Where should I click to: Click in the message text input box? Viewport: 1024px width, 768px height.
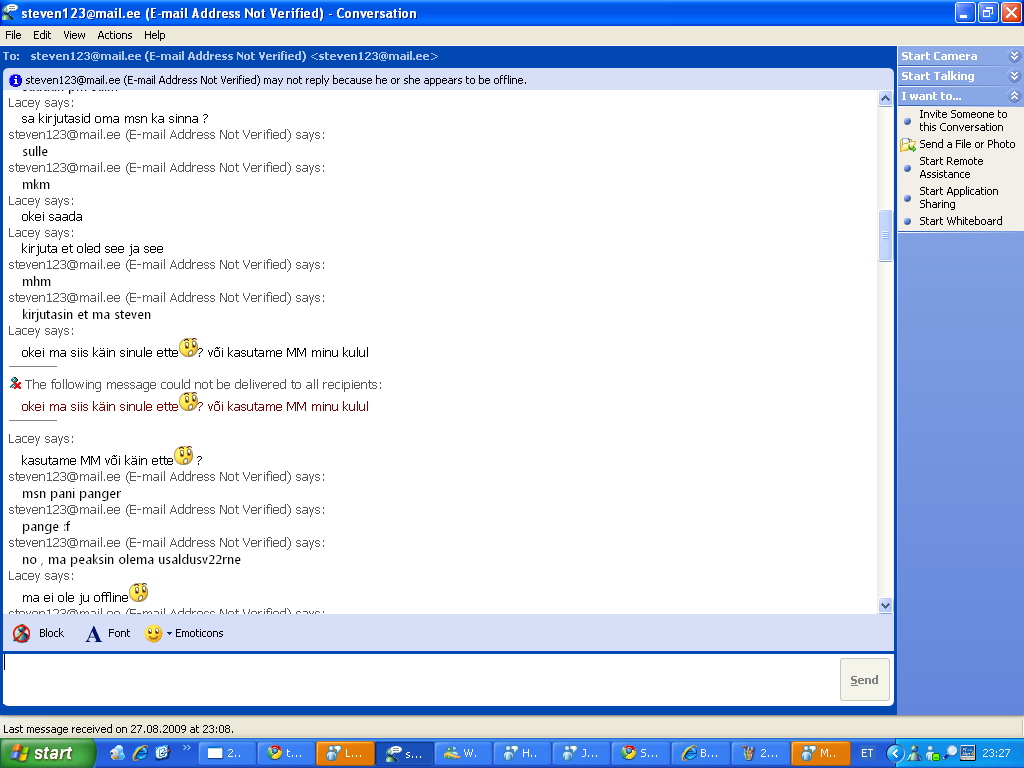click(x=420, y=678)
